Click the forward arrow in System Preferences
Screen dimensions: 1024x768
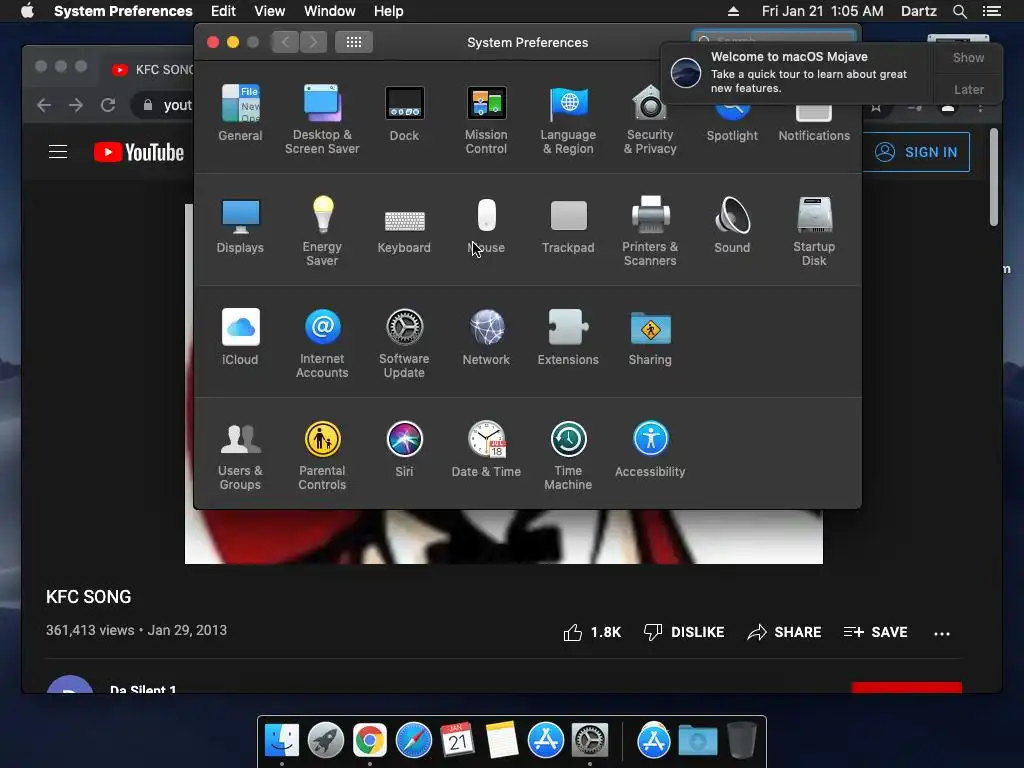pos(313,42)
